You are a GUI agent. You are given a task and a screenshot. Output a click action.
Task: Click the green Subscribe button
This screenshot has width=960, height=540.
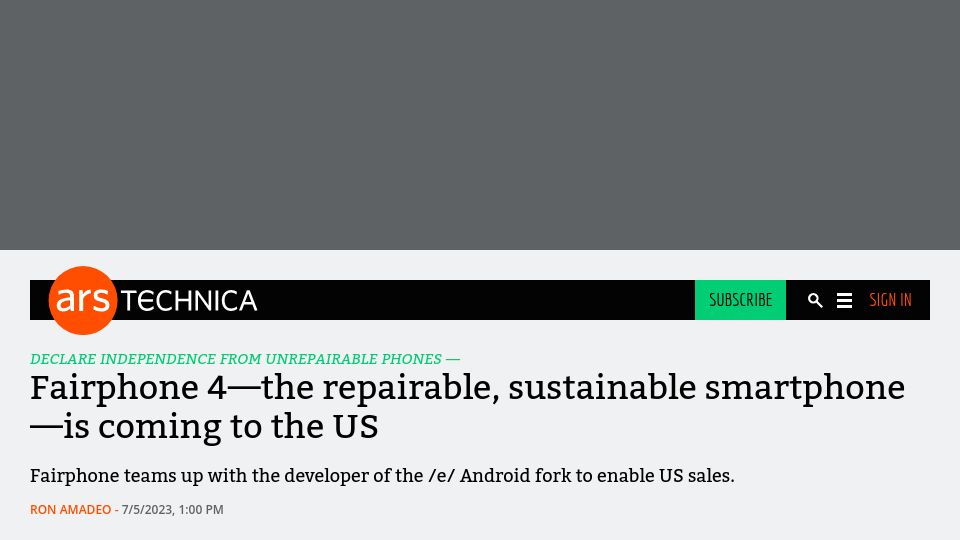click(740, 300)
